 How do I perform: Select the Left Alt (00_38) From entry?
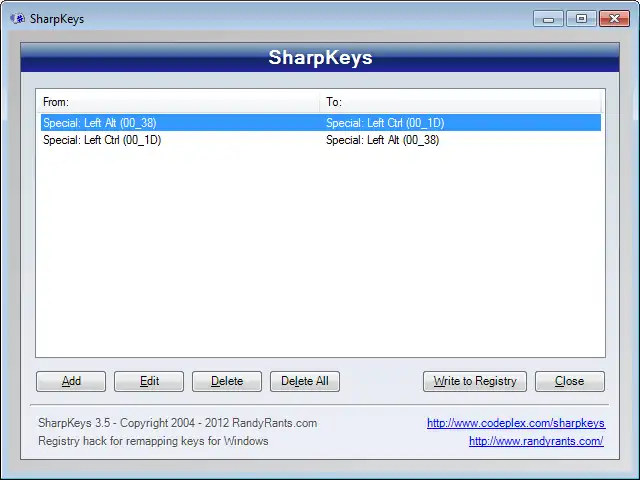(x=100, y=123)
